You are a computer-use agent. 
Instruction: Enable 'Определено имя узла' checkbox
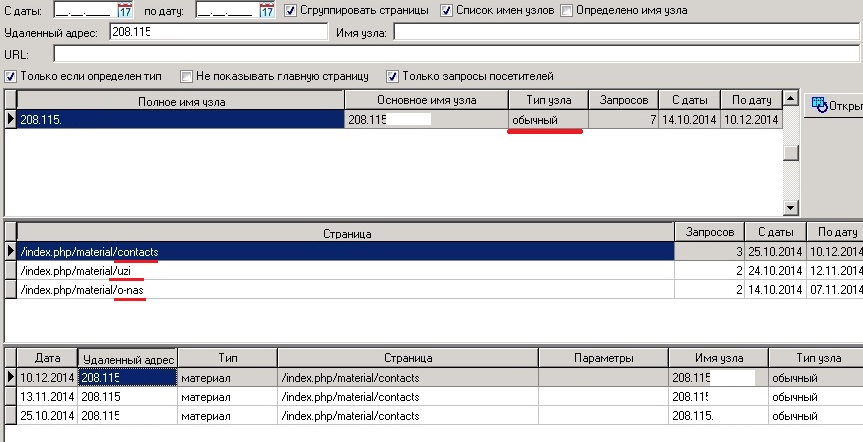point(566,10)
